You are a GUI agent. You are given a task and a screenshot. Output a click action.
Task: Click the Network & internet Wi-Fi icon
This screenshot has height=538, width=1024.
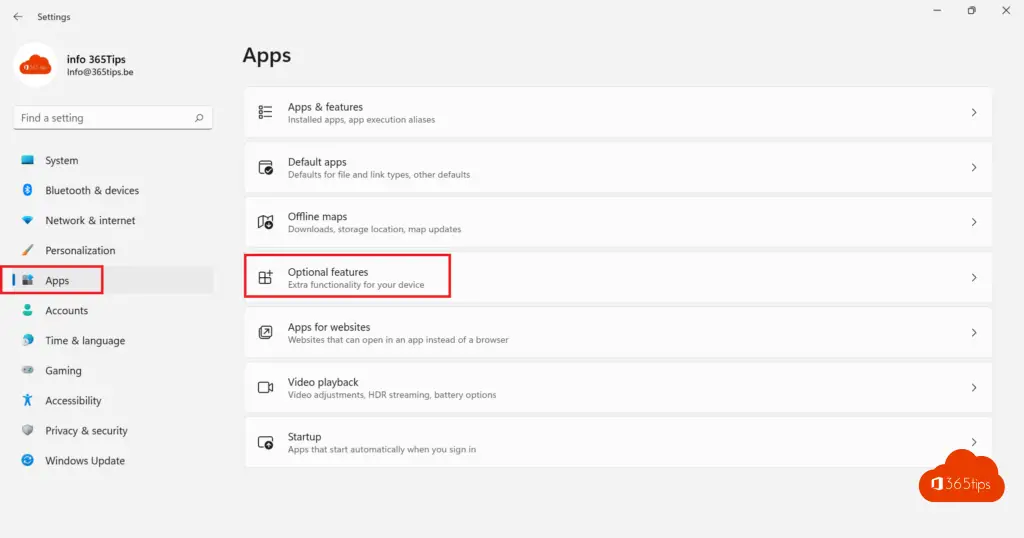click(x=27, y=220)
